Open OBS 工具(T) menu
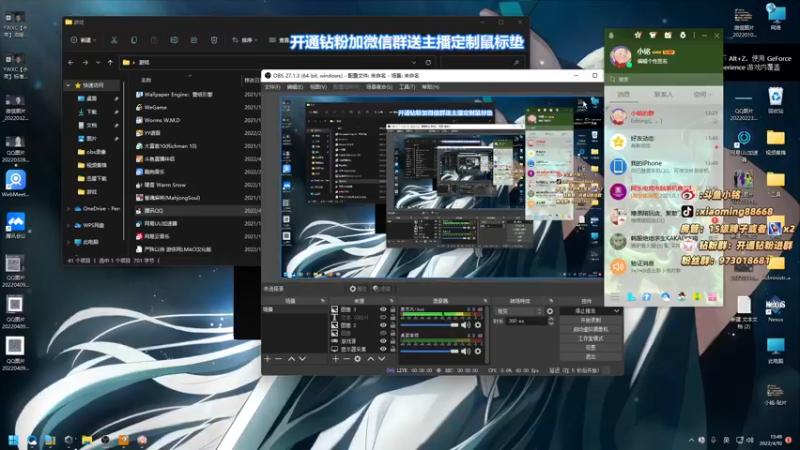 click(407, 87)
